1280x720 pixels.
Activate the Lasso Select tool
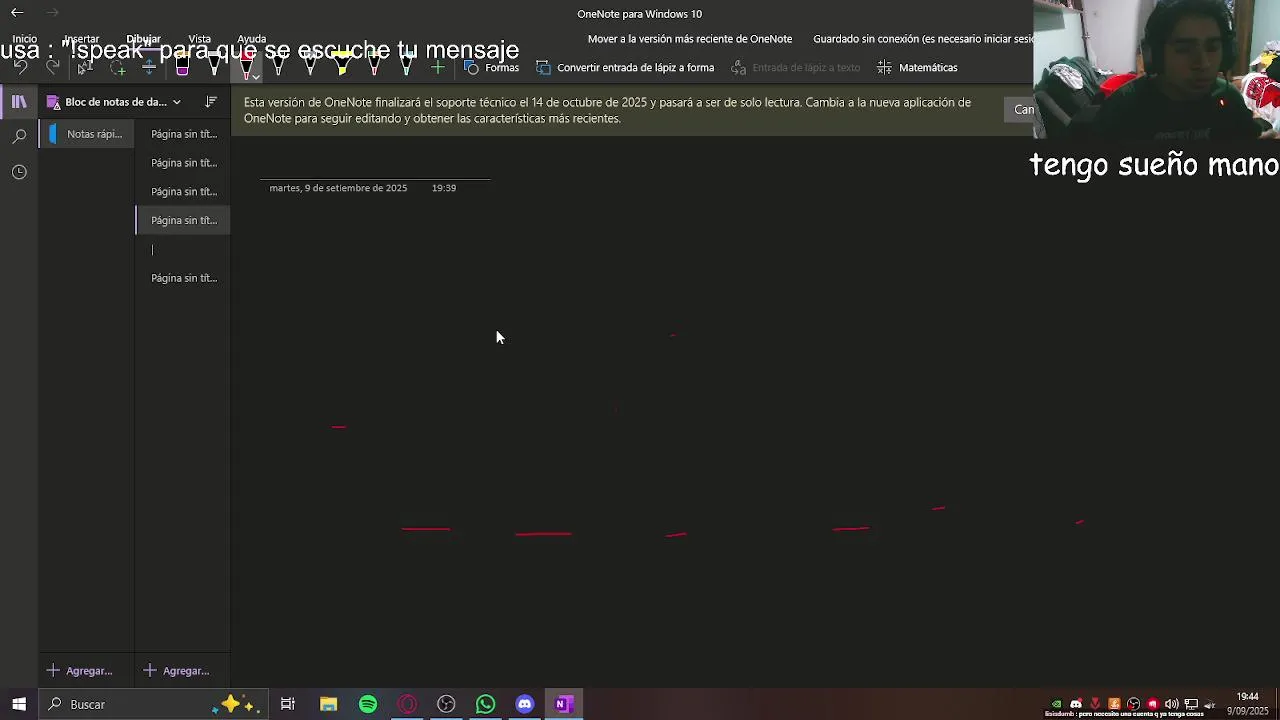click(x=118, y=68)
